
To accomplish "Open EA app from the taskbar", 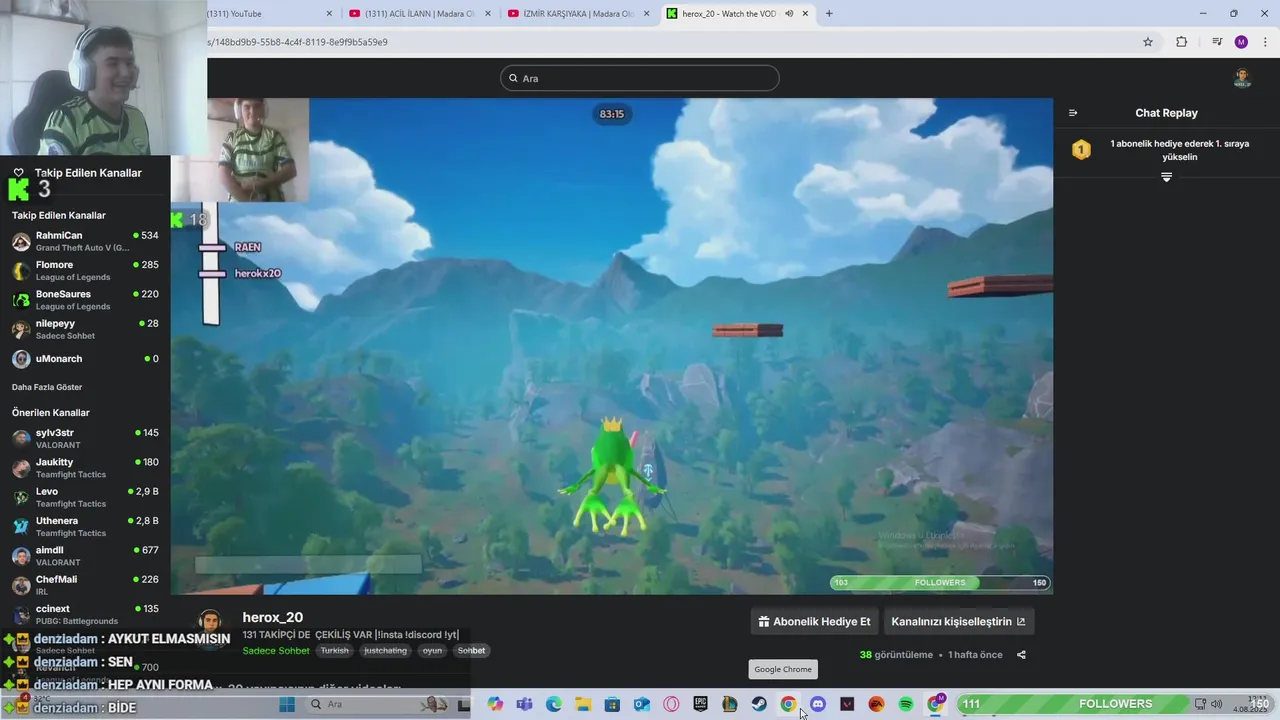I will (x=877, y=705).
